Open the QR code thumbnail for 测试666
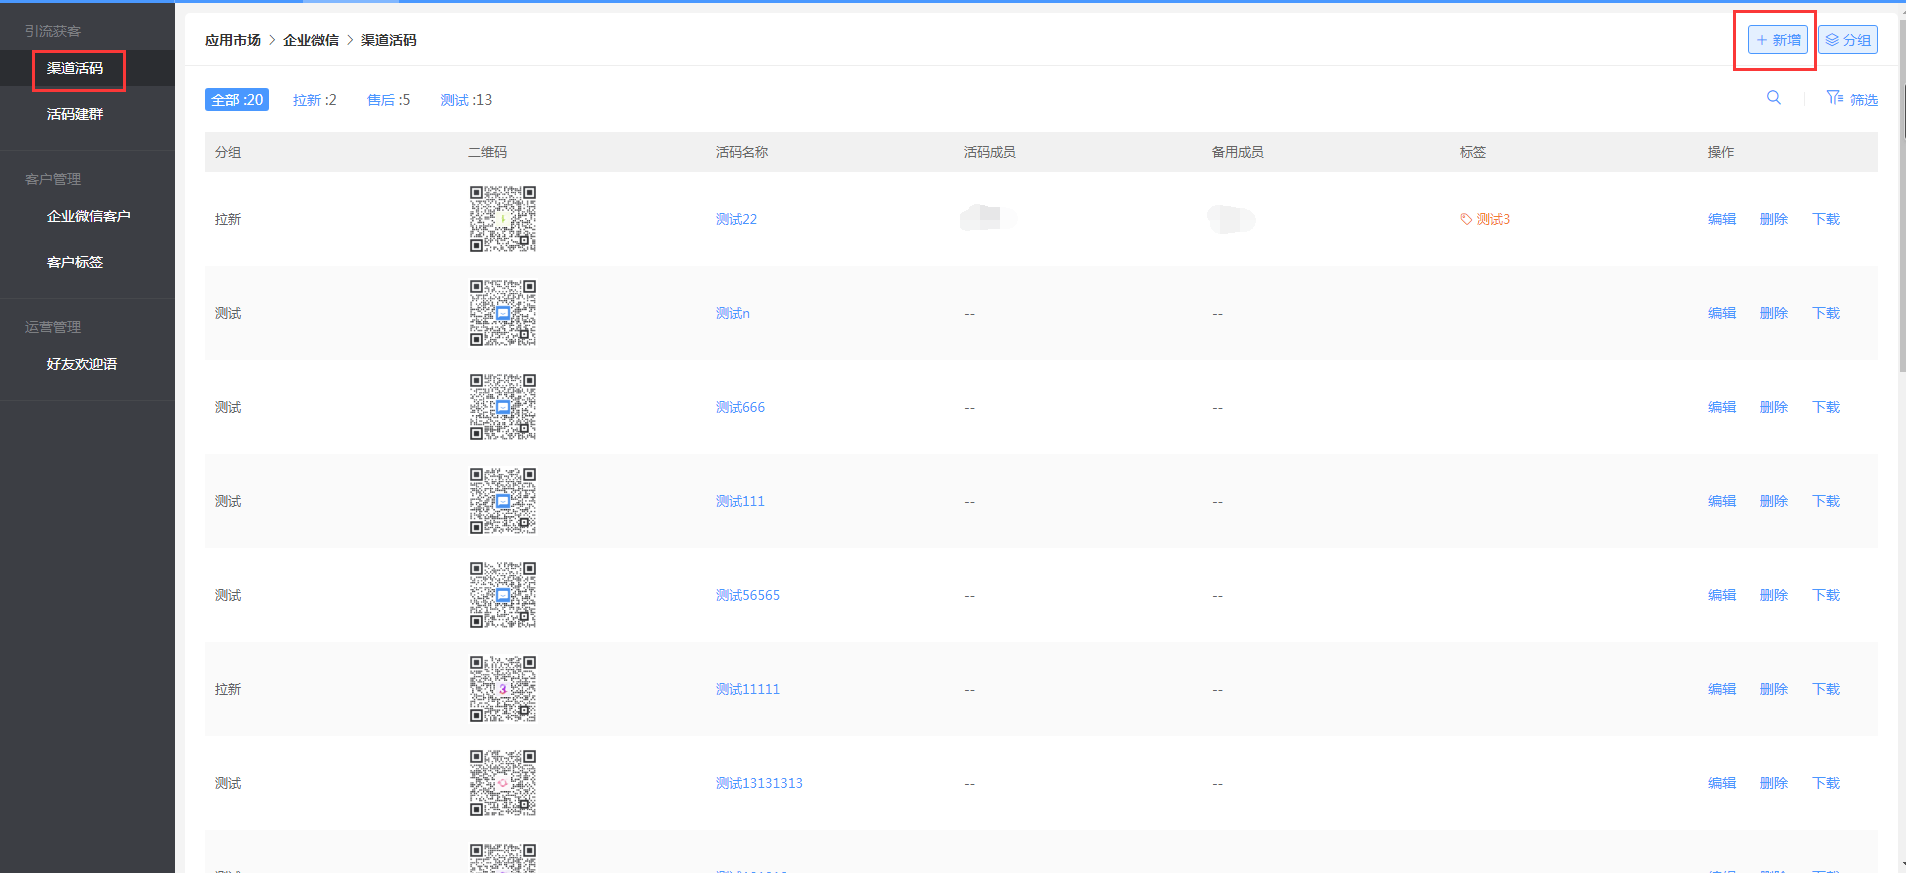 (503, 407)
